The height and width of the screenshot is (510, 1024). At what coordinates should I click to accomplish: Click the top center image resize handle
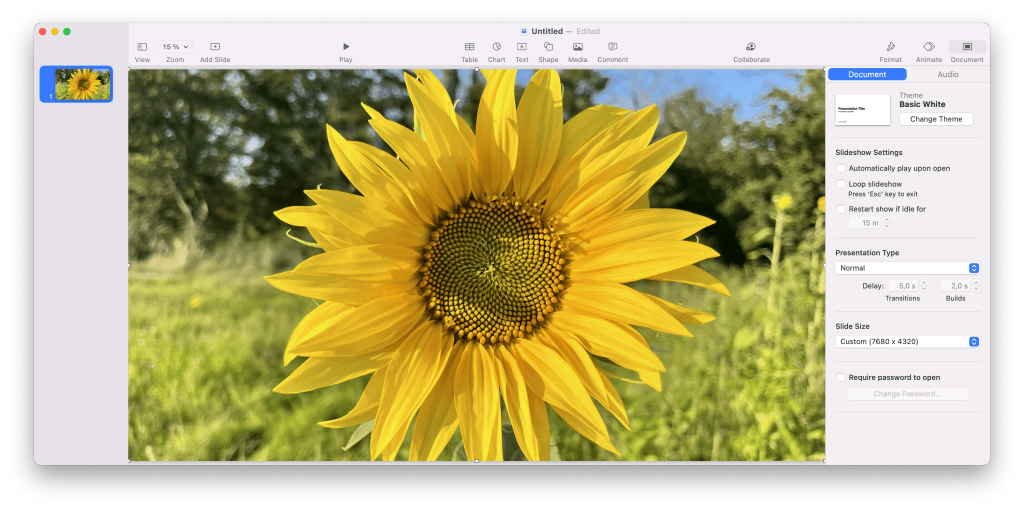[x=477, y=69]
